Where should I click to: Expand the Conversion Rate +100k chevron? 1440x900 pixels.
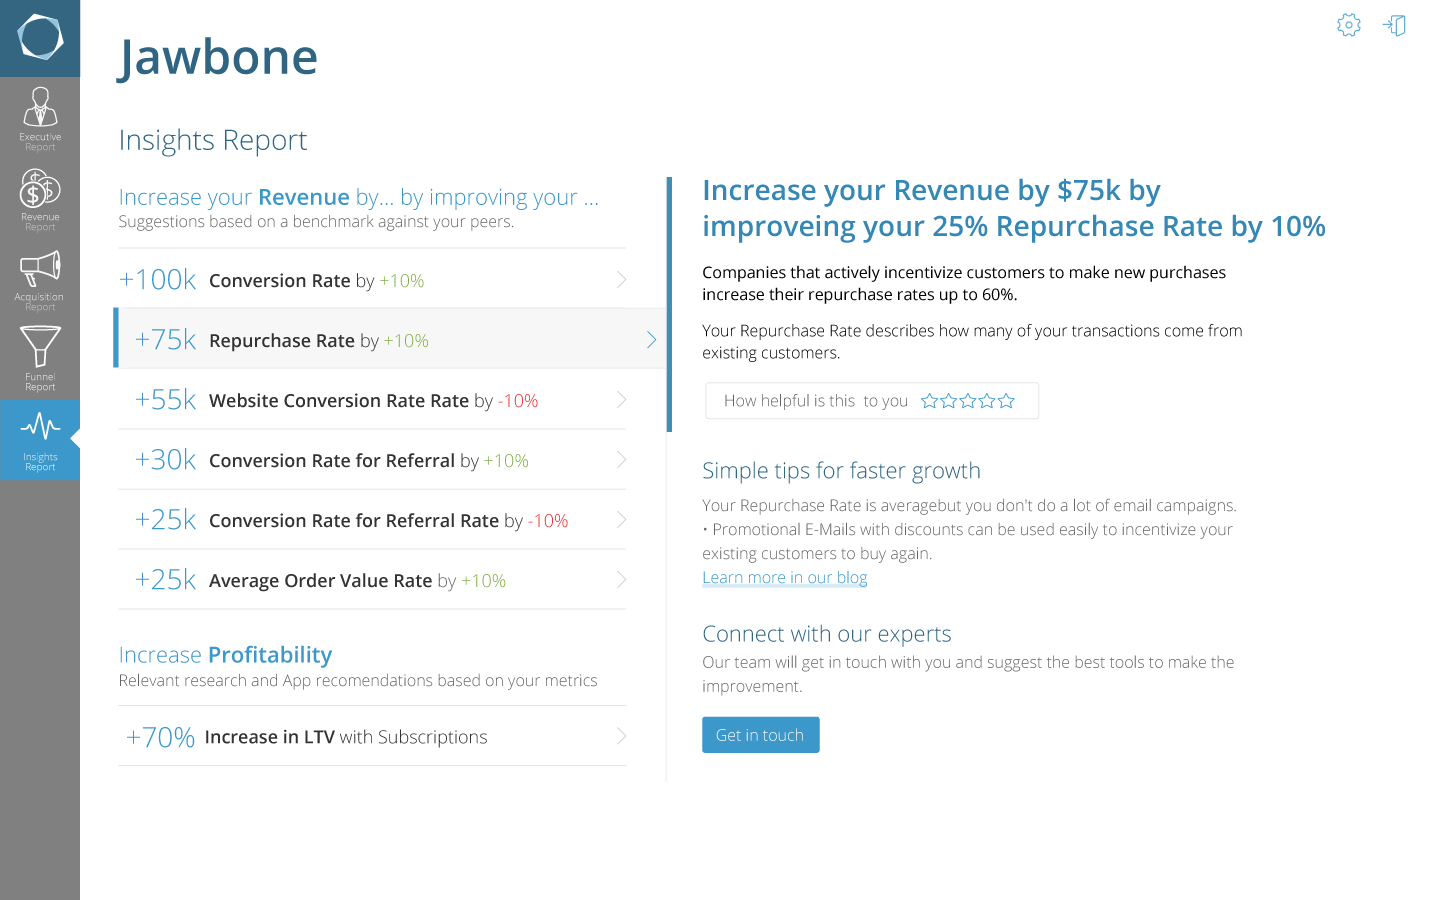pyautogui.click(x=621, y=280)
